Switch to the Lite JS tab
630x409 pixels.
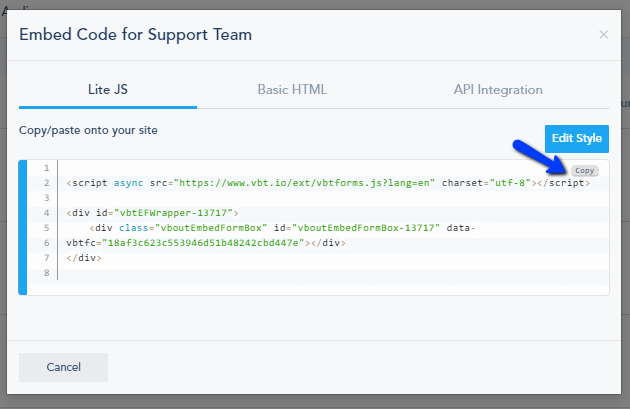tap(108, 89)
